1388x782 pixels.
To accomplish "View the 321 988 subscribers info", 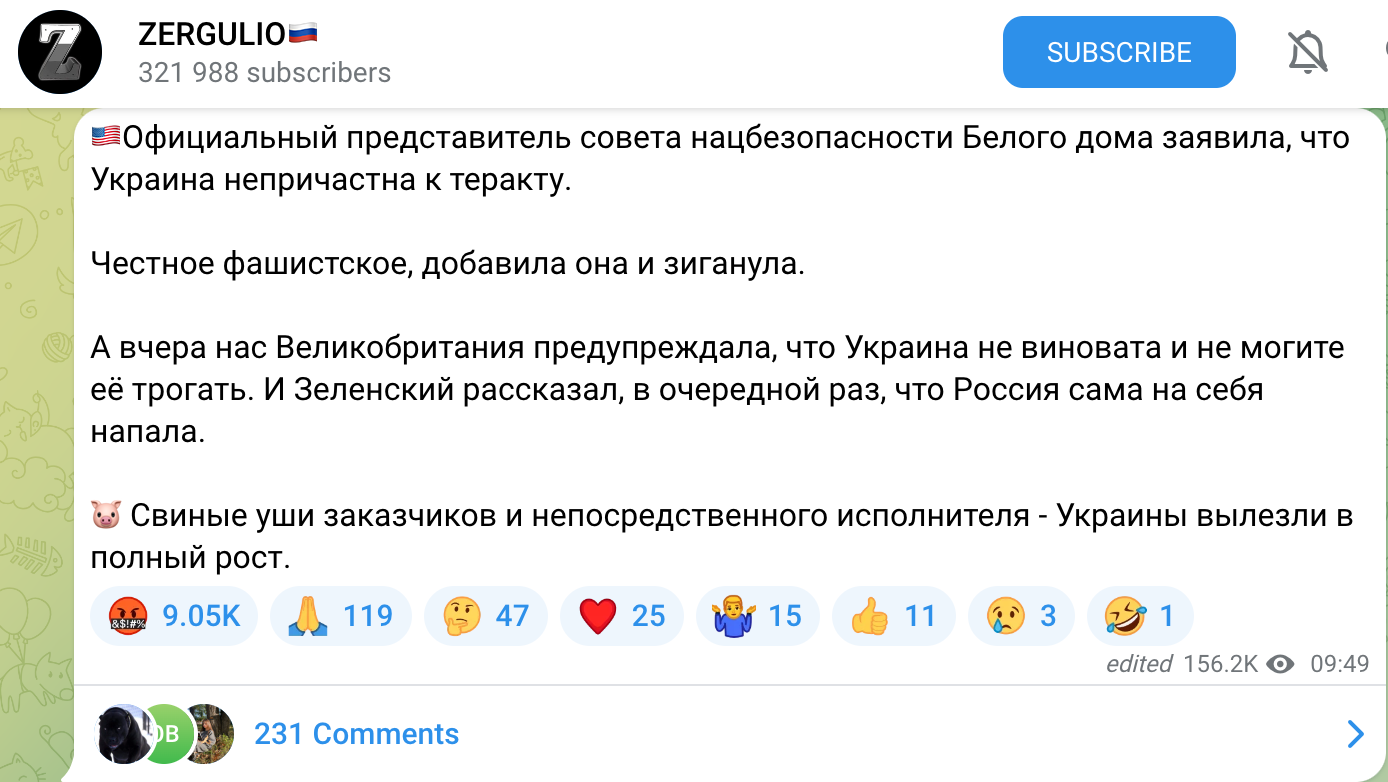I will pyautogui.click(x=264, y=73).
